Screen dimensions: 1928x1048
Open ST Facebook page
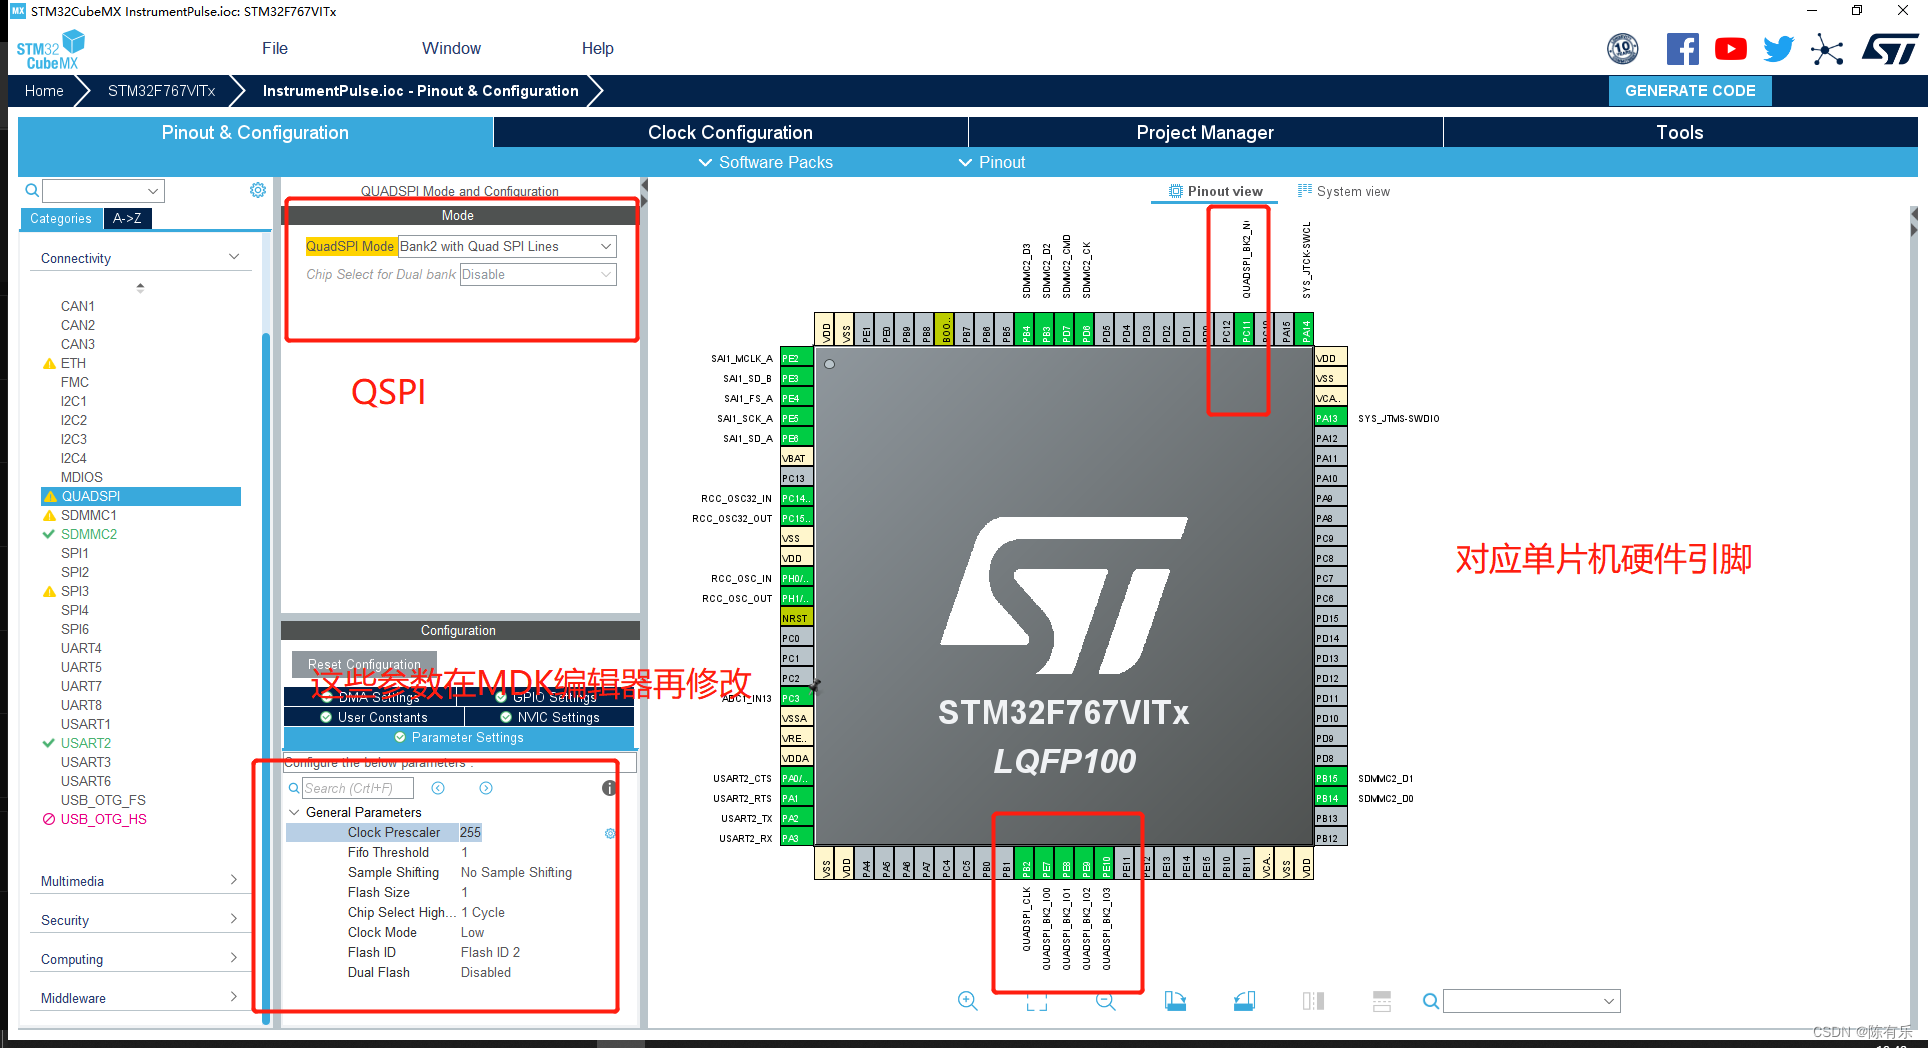click(1682, 49)
